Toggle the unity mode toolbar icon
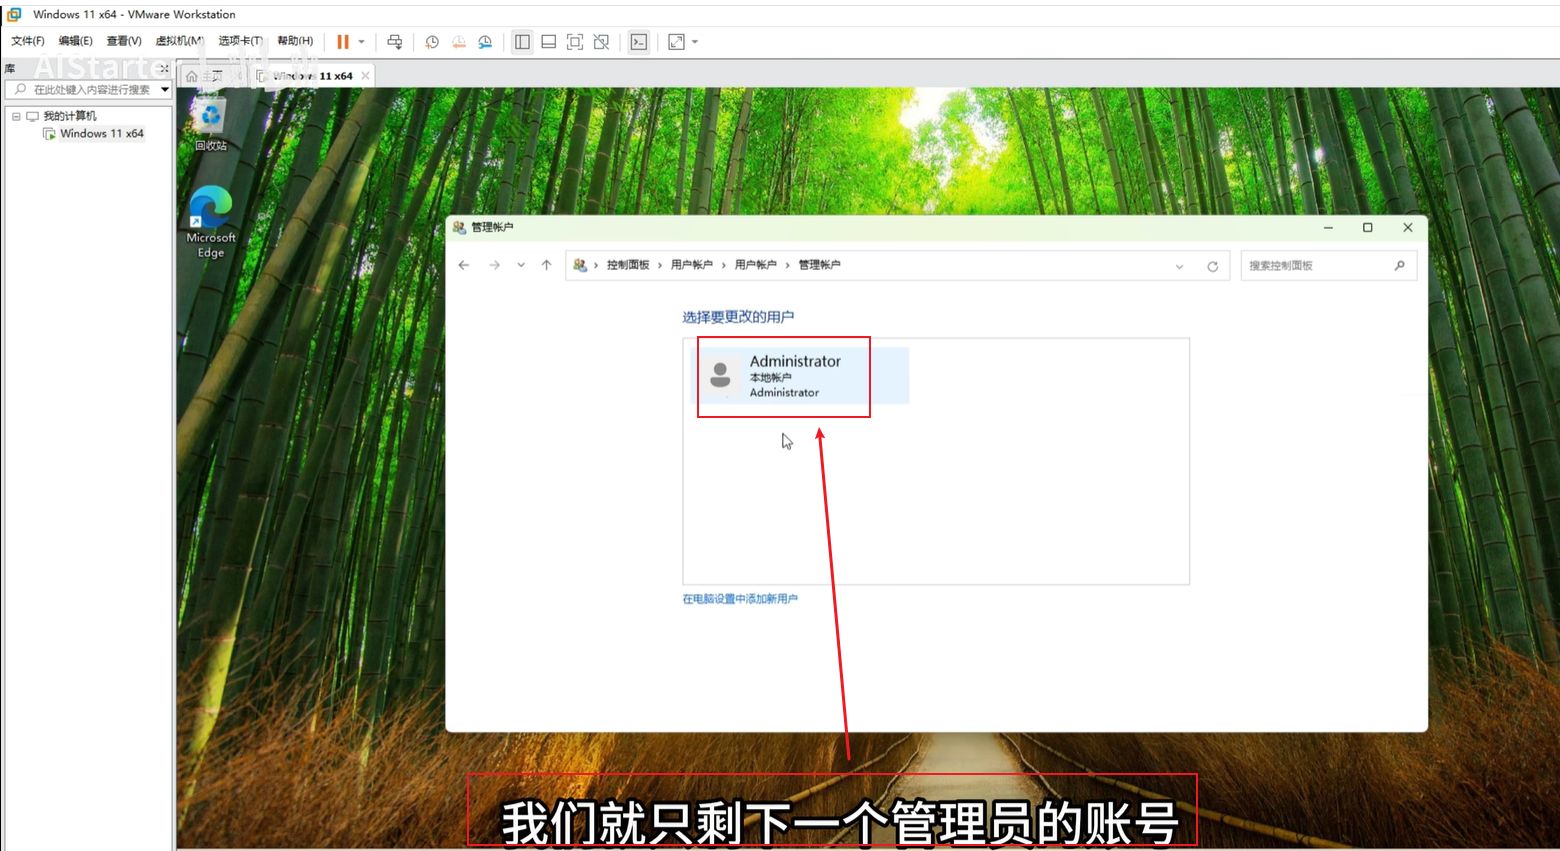This screenshot has width=1560, height=851. [x=601, y=42]
